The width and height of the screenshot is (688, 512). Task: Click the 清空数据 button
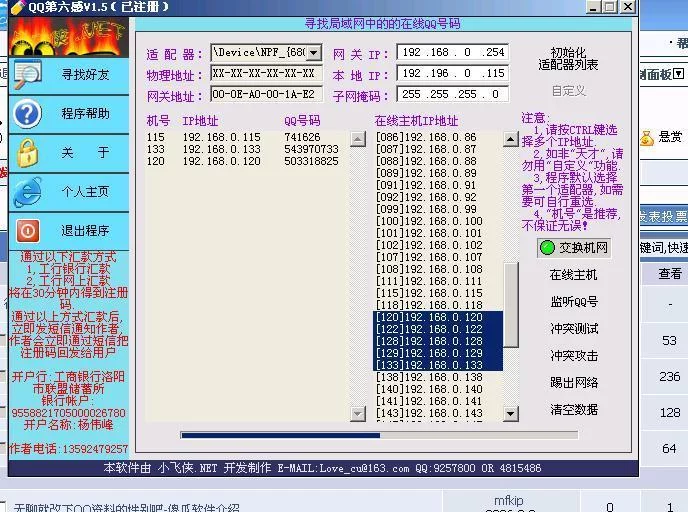[x=573, y=410]
